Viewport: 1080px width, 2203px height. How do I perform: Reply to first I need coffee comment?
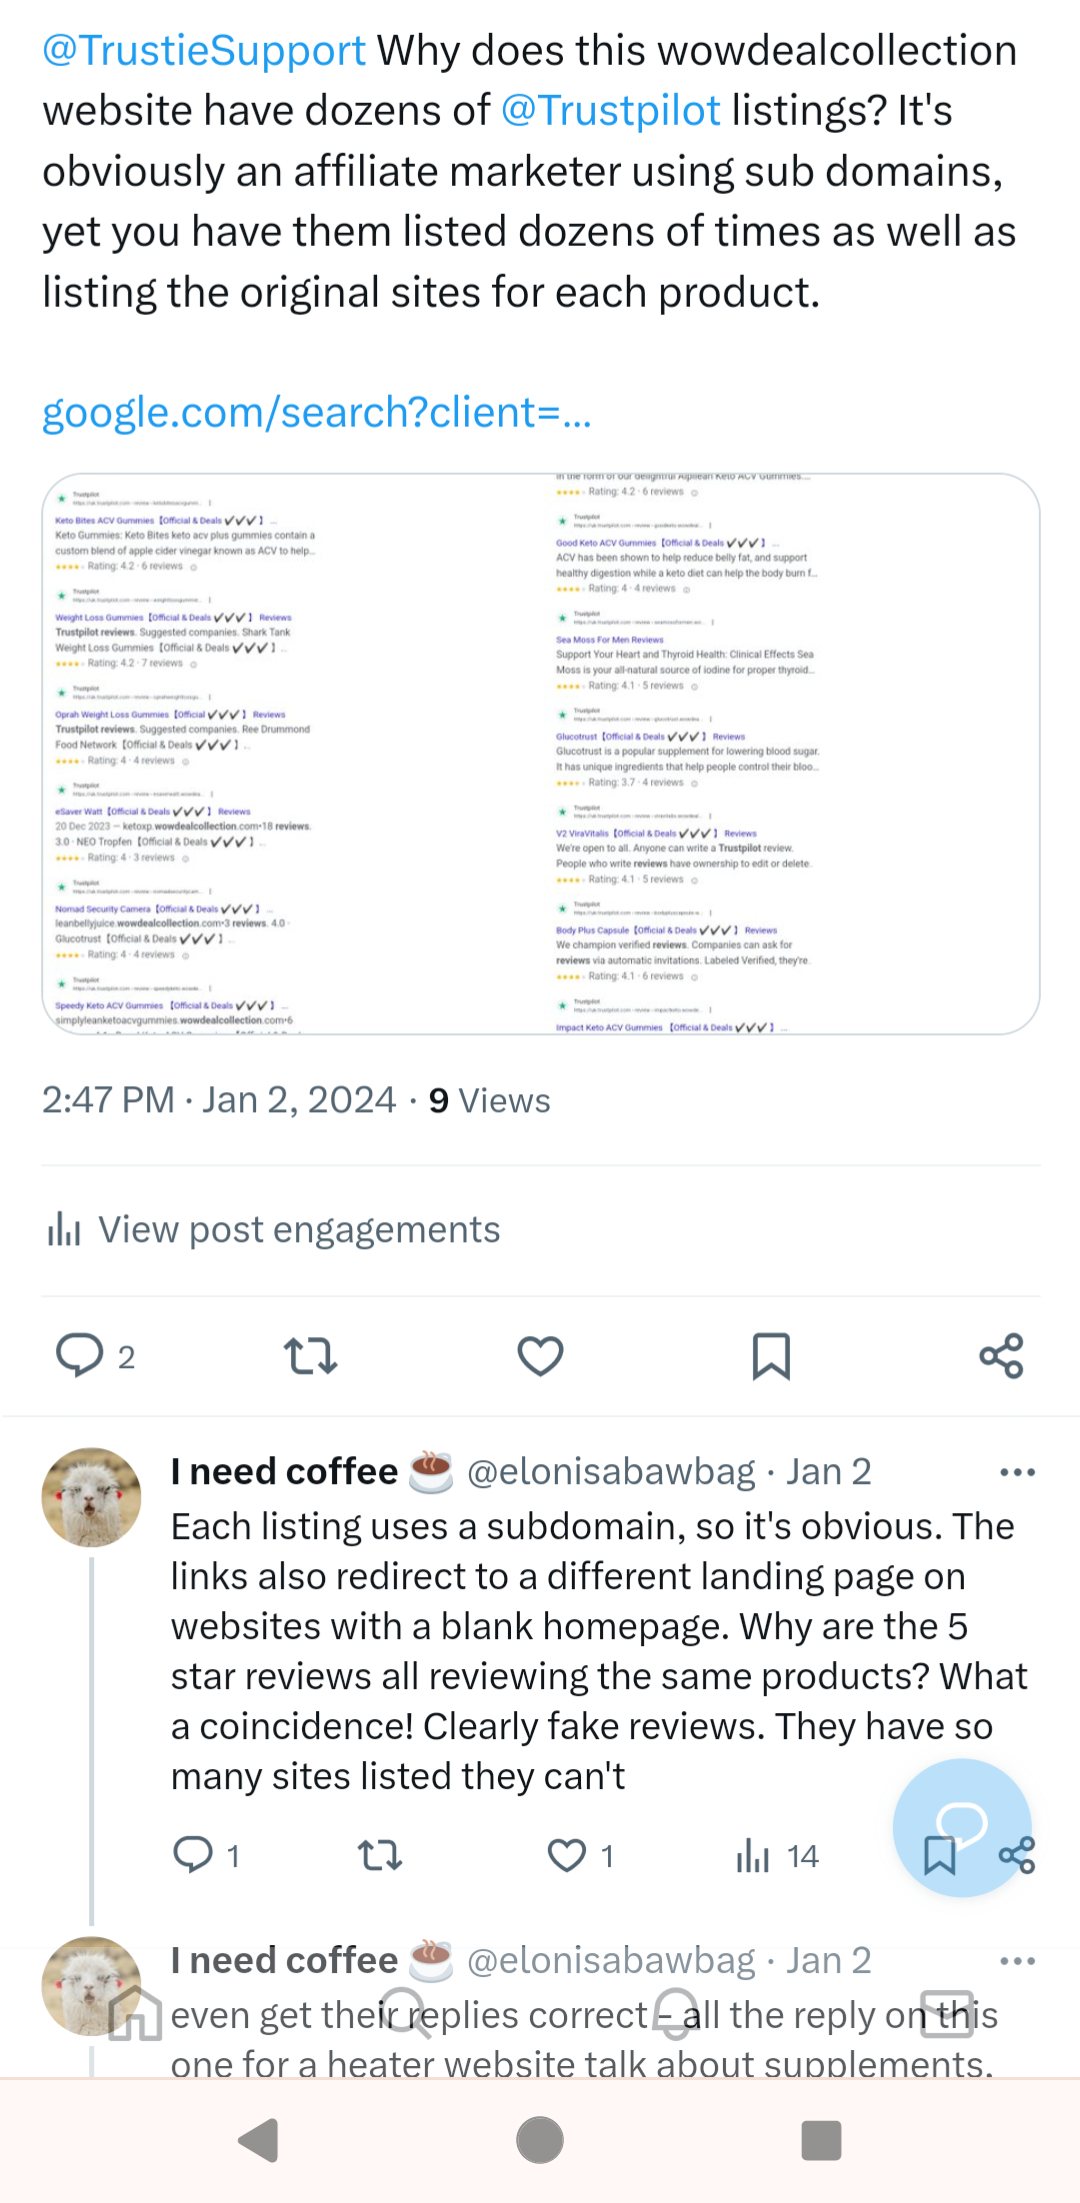click(193, 1856)
